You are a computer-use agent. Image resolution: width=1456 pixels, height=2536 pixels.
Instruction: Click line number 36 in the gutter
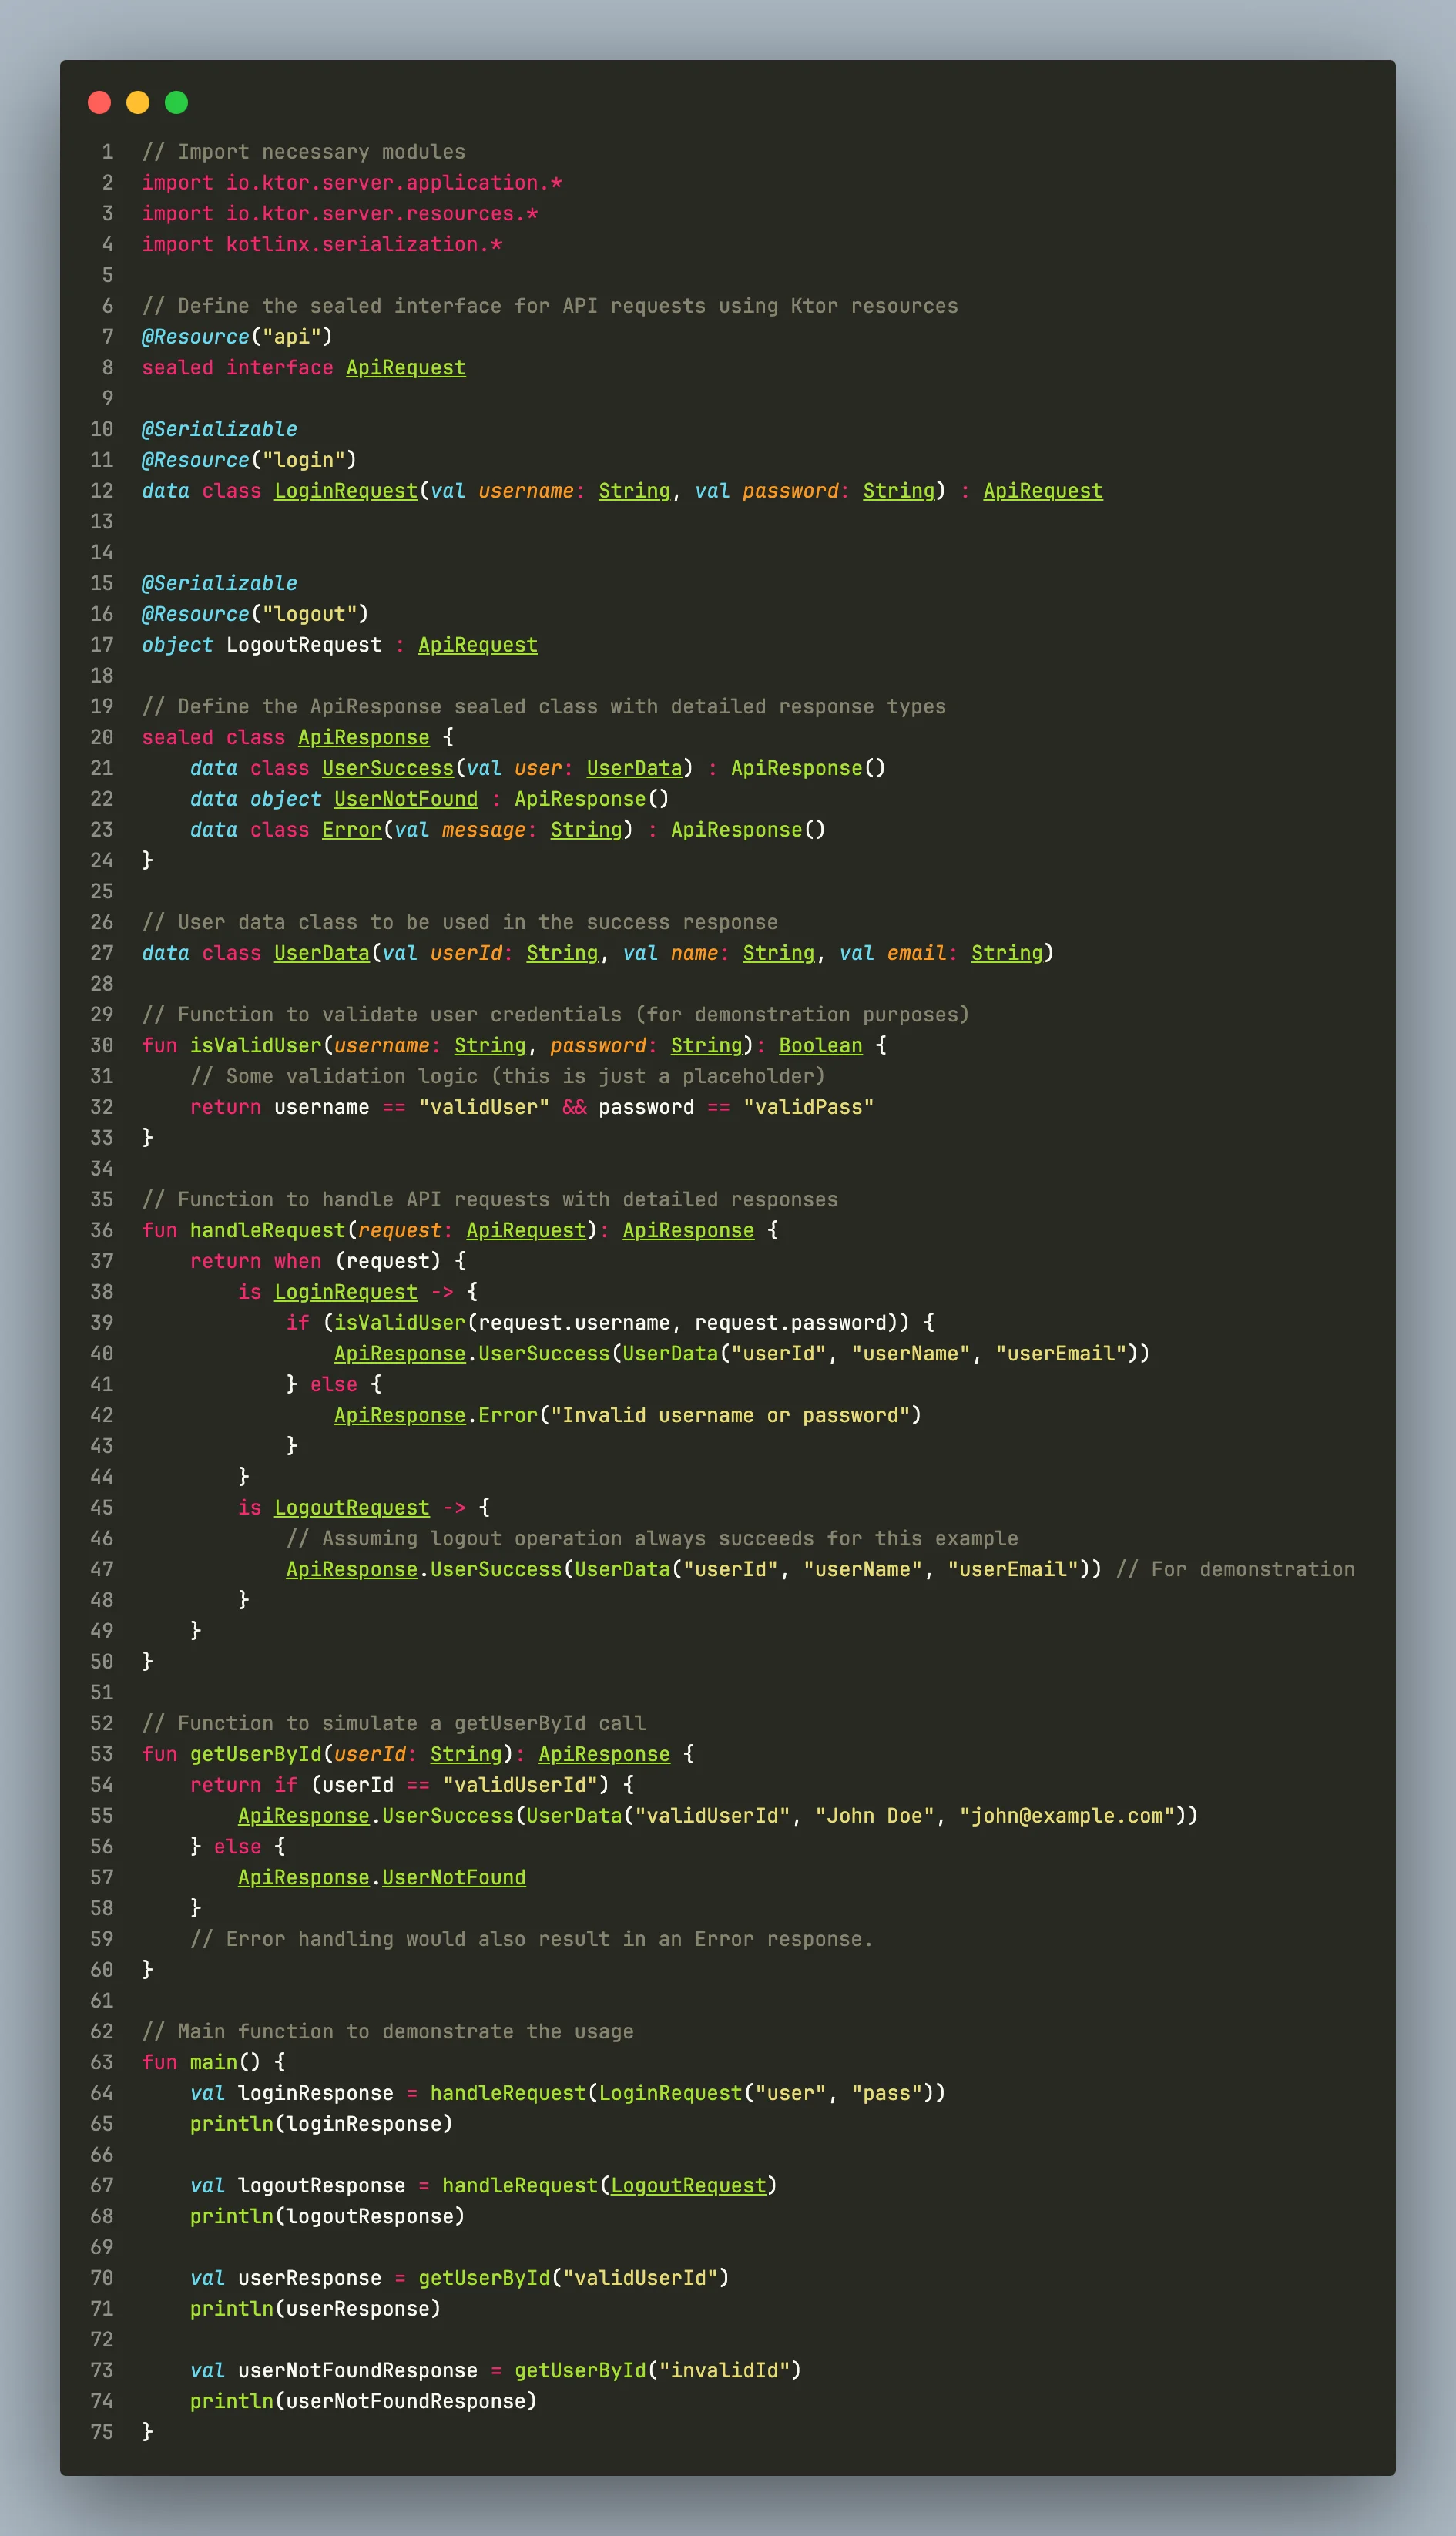click(x=102, y=1230)
